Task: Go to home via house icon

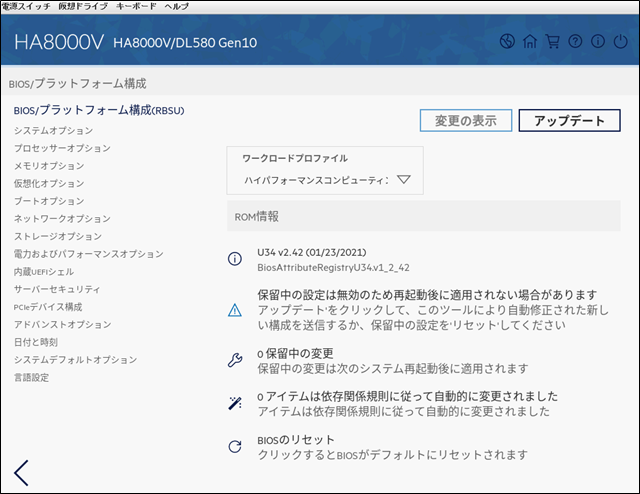Action: [x=530, y=43]
